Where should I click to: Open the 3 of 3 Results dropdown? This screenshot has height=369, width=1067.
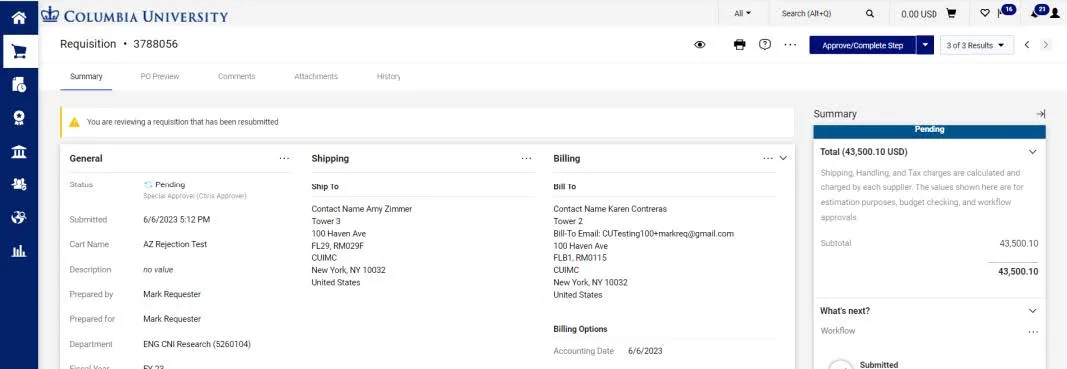point(976,45)
